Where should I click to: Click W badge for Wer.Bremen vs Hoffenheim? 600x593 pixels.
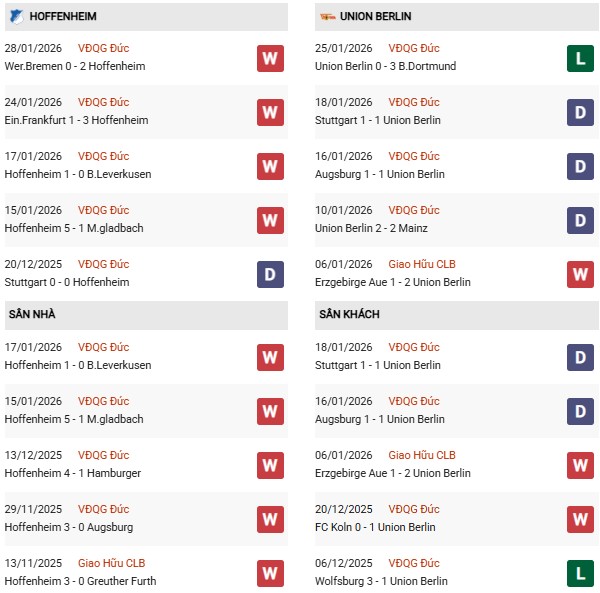(270, 58)
